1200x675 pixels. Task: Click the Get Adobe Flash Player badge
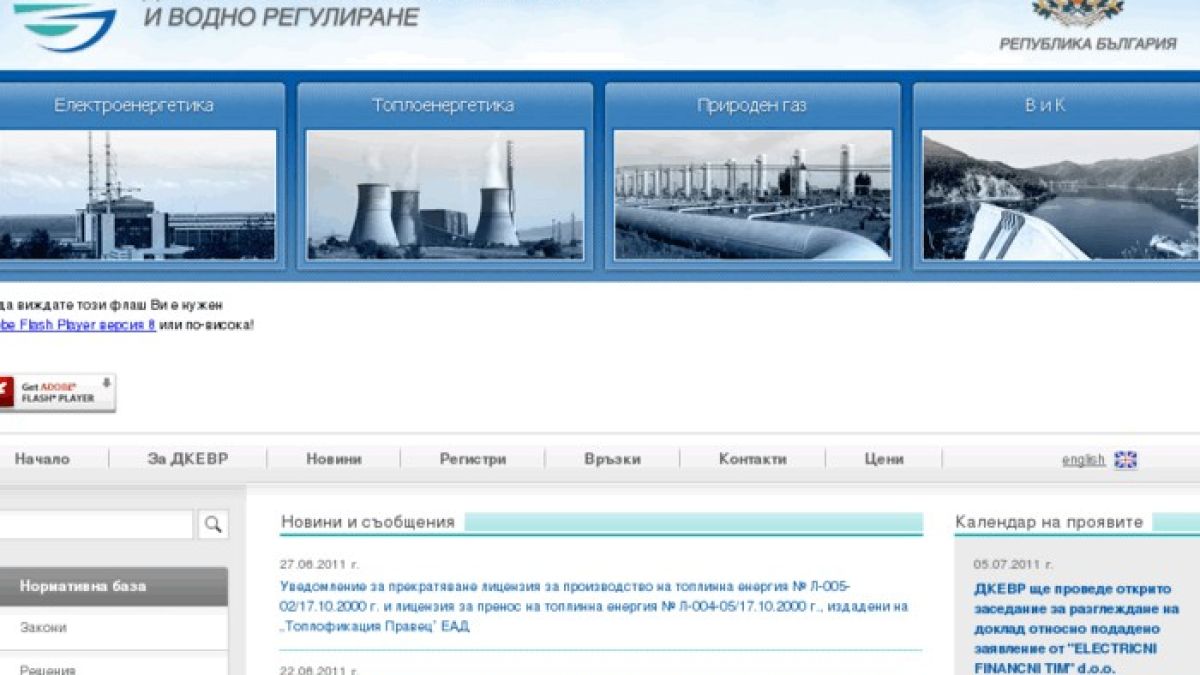coord(57,392)
